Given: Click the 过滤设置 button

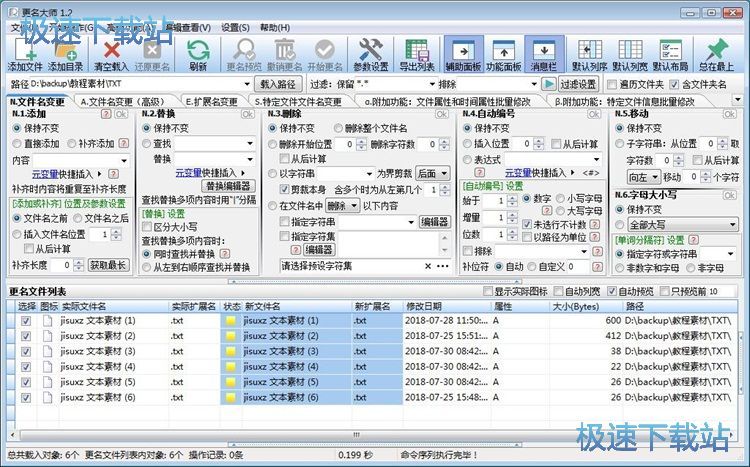Looking at the screenshot, I should (578, 84).
